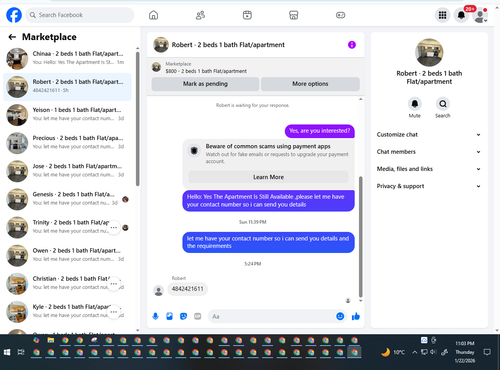Click Learn More on scam warning
Image resolution: width=500 pixels, height=370 pixels.
point(268,177)
